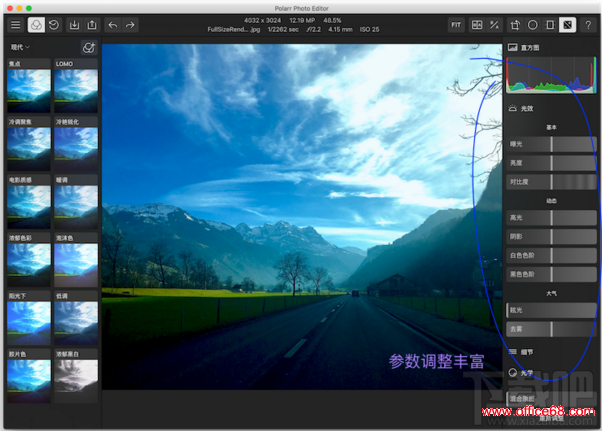Adjust the 高光 highlights slider
Viewport: 602px width, 431px height.
click(551, 218)
